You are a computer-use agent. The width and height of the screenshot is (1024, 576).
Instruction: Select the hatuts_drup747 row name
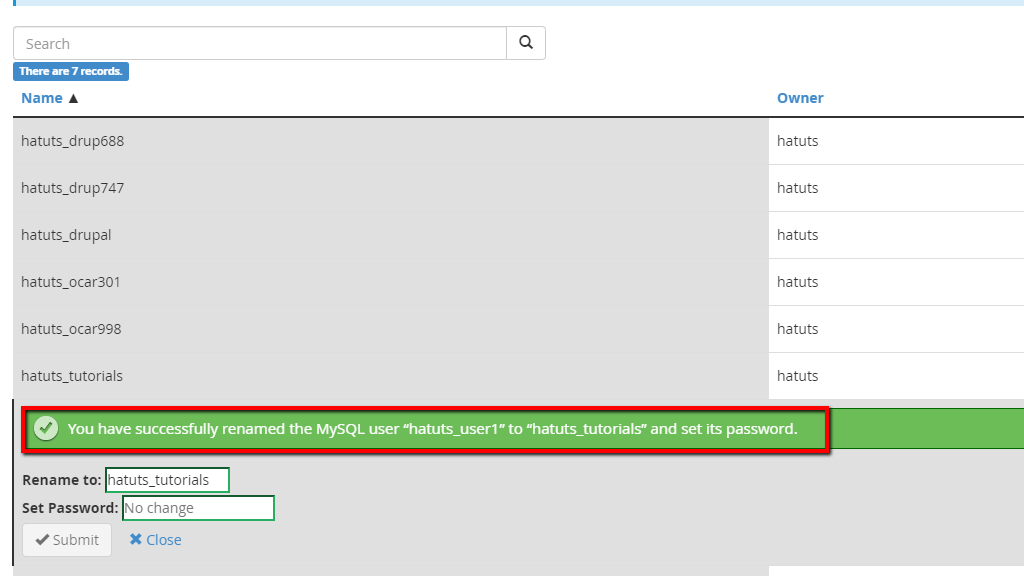[72, 188]
